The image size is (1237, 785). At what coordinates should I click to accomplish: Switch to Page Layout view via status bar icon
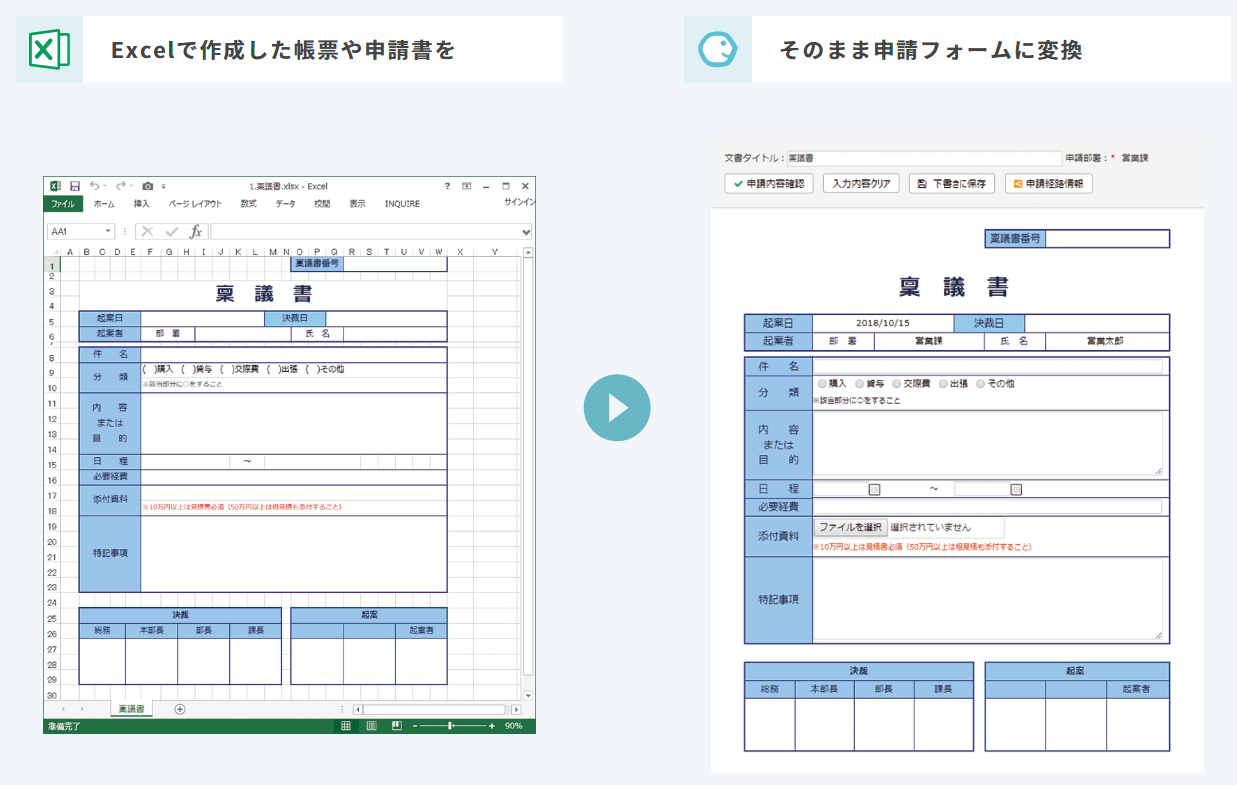[x=369, y=724]
